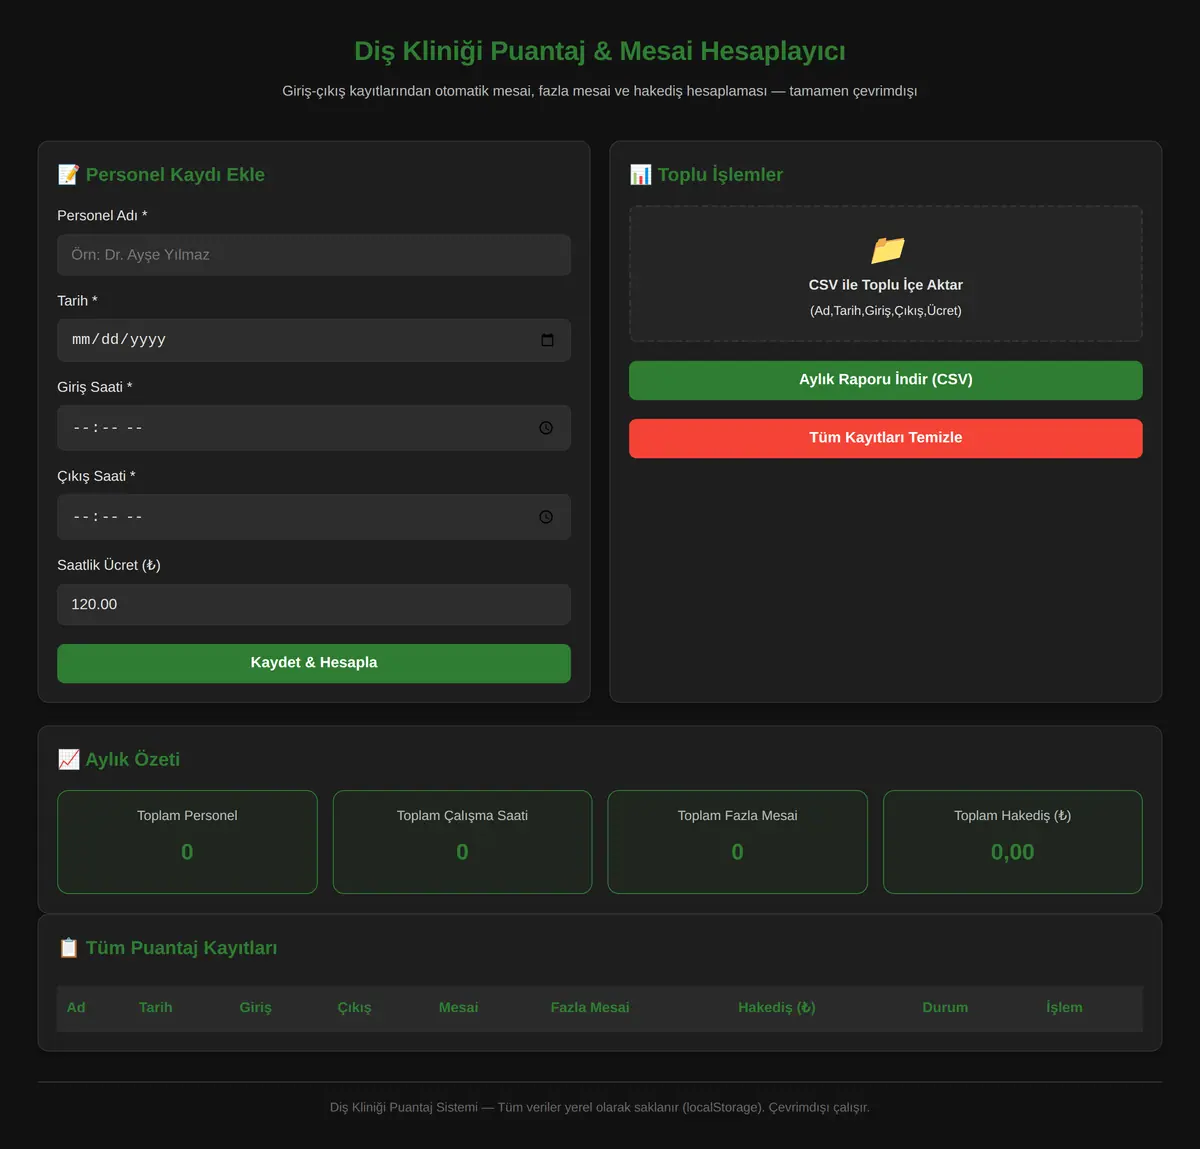1200x1149 pixels.
Task: Open the calendar picker in Tarih field
Action: point(547,340)
